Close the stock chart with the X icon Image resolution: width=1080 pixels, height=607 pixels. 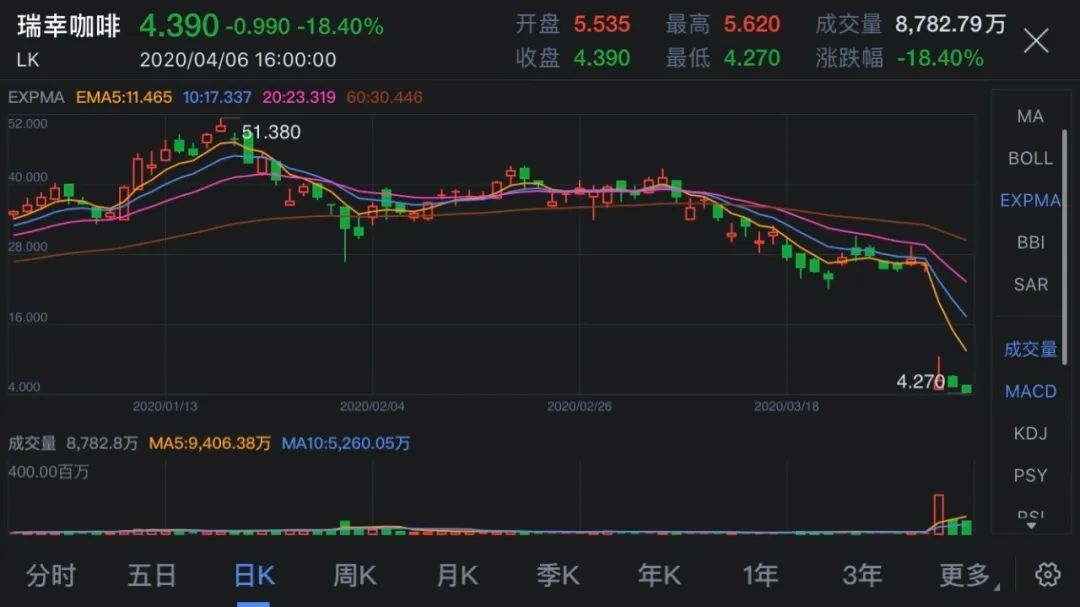(x=1035, y=41)
